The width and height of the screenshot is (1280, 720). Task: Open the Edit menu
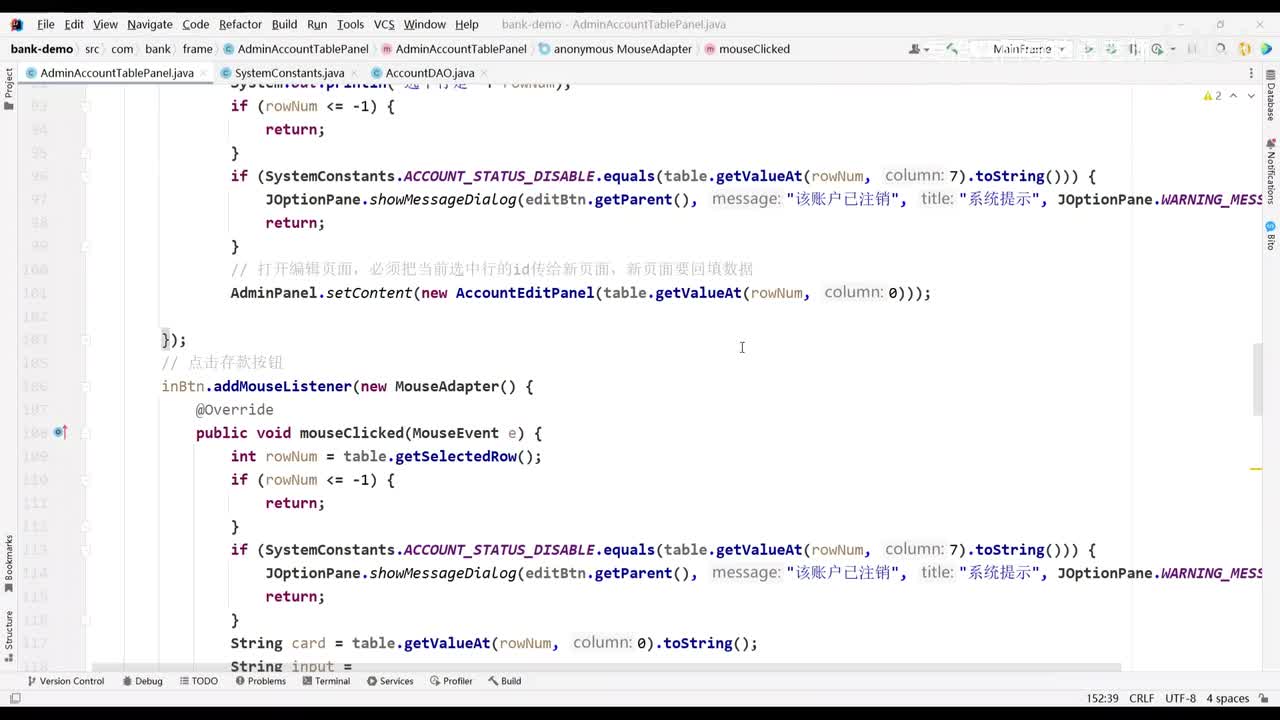click(x=74, y=24)
